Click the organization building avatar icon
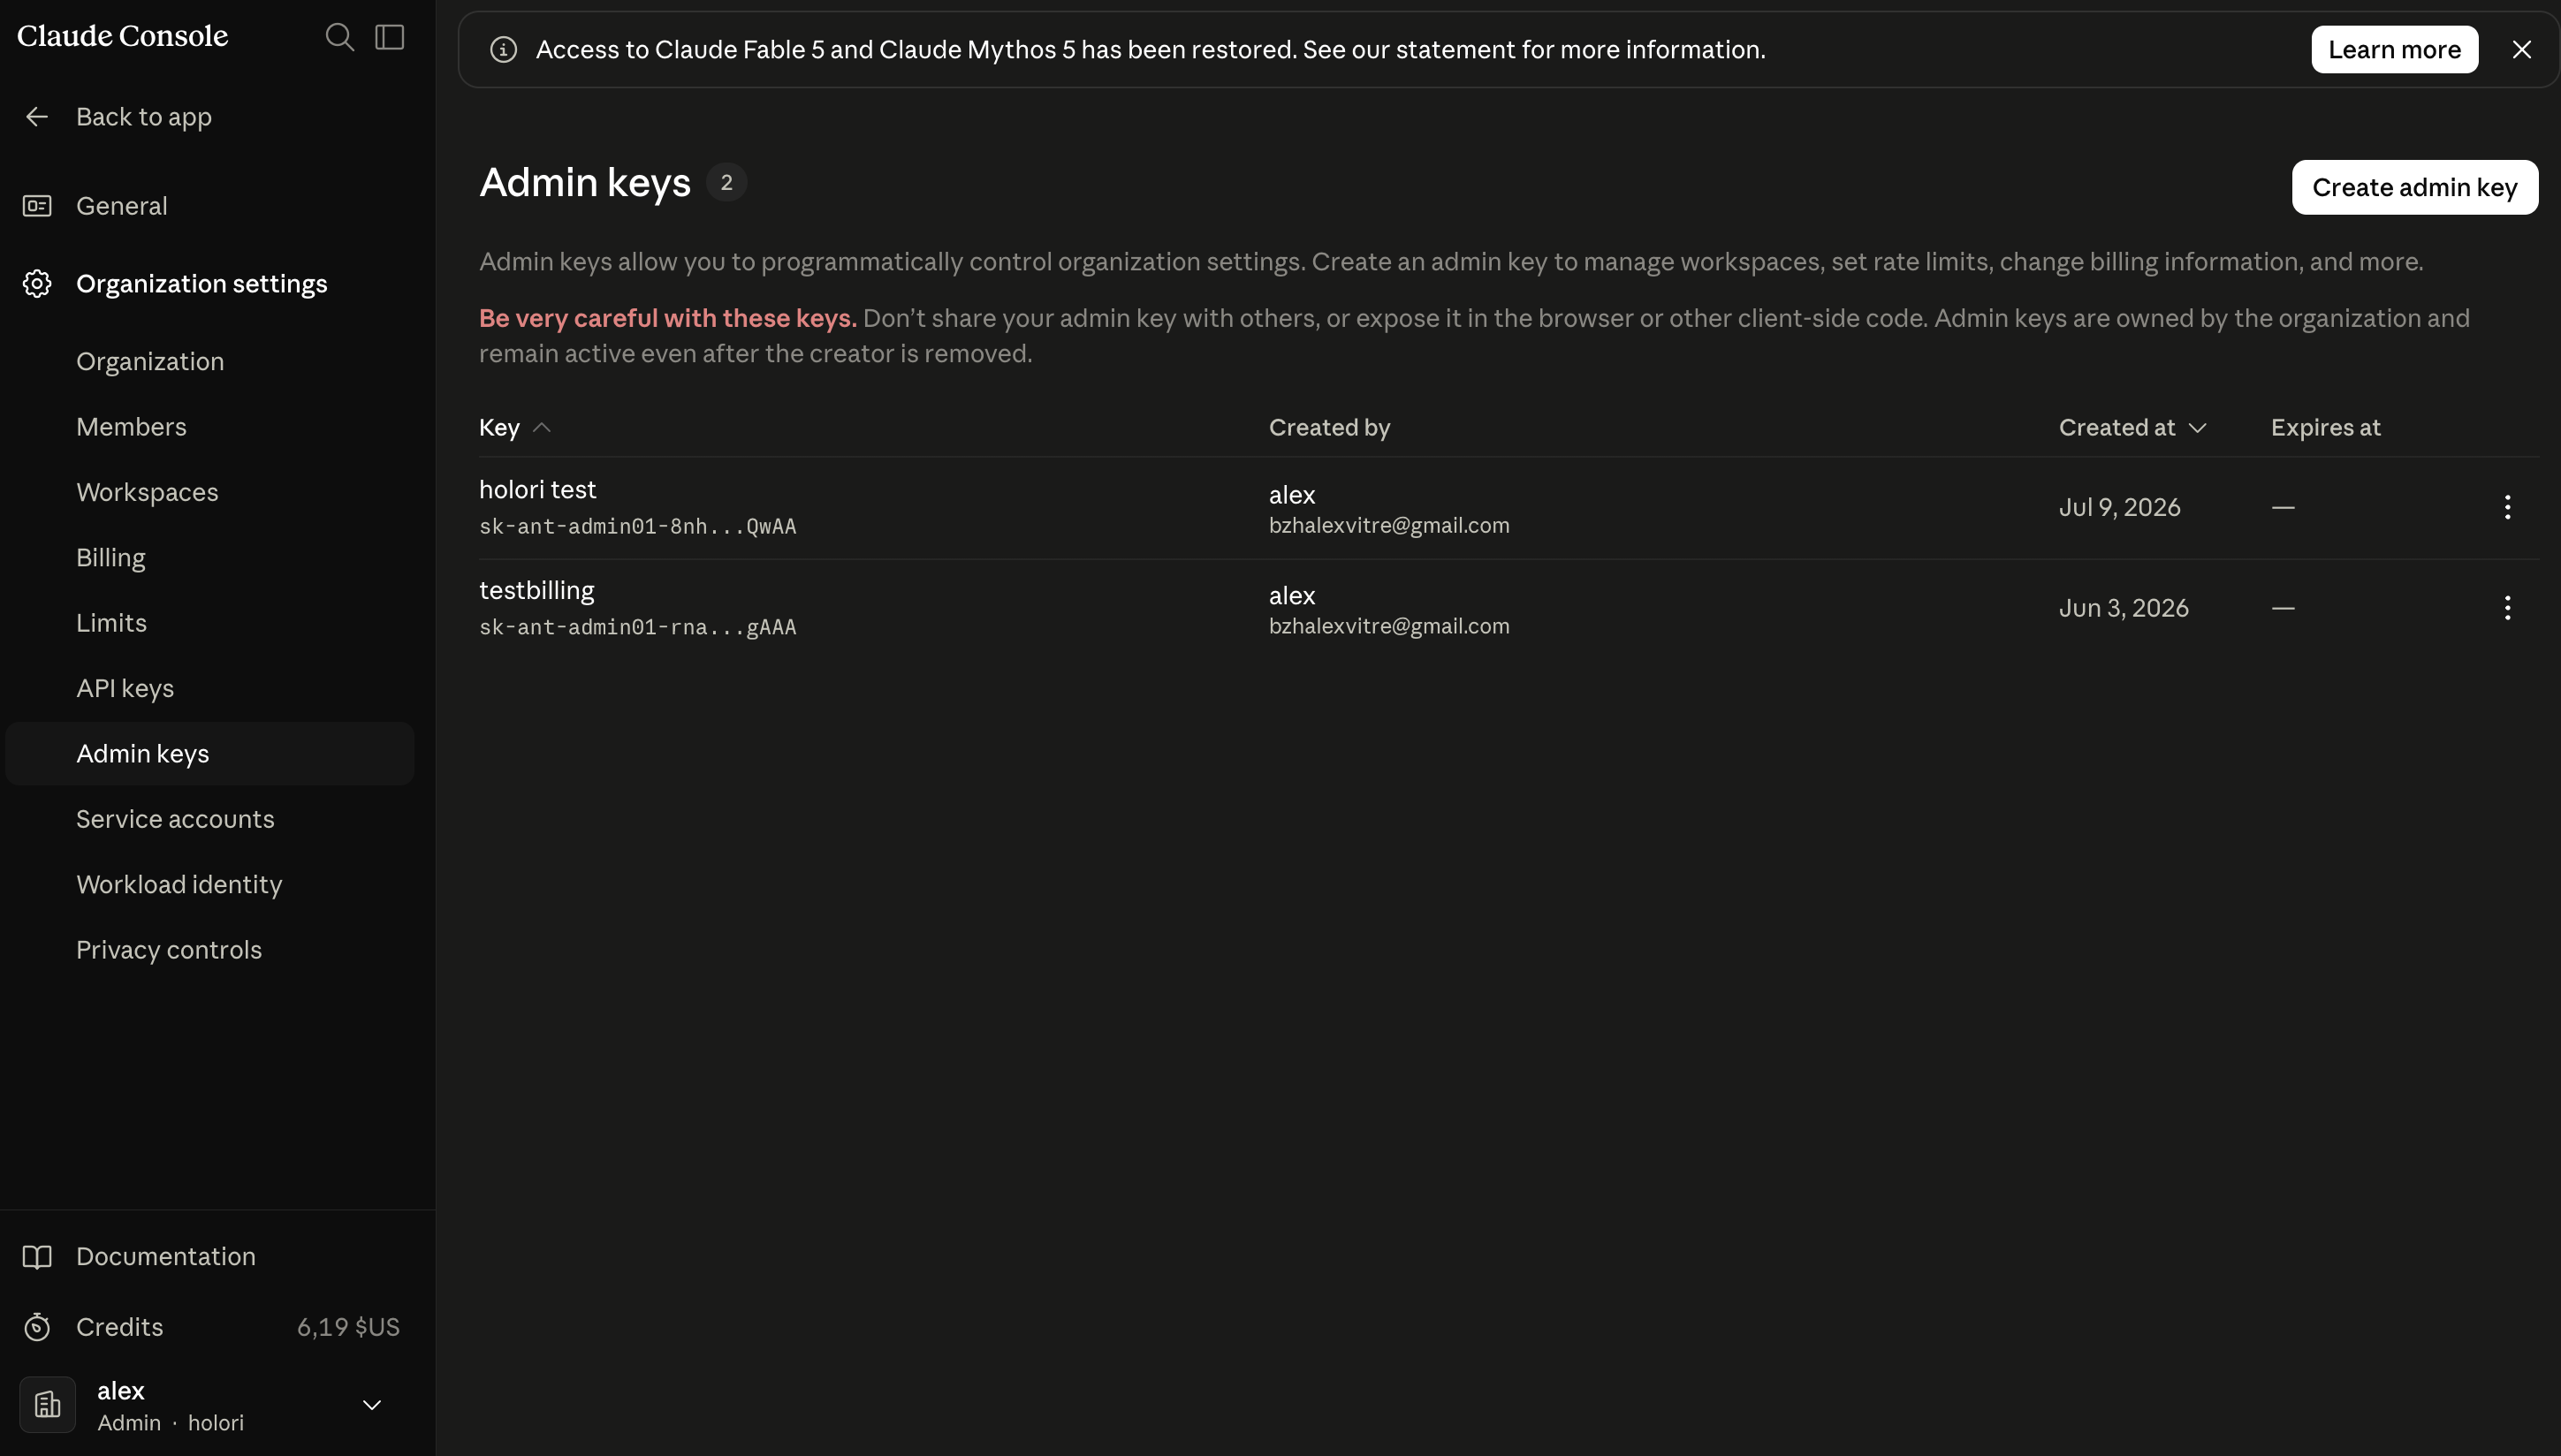 click(x=47, y=1405)
